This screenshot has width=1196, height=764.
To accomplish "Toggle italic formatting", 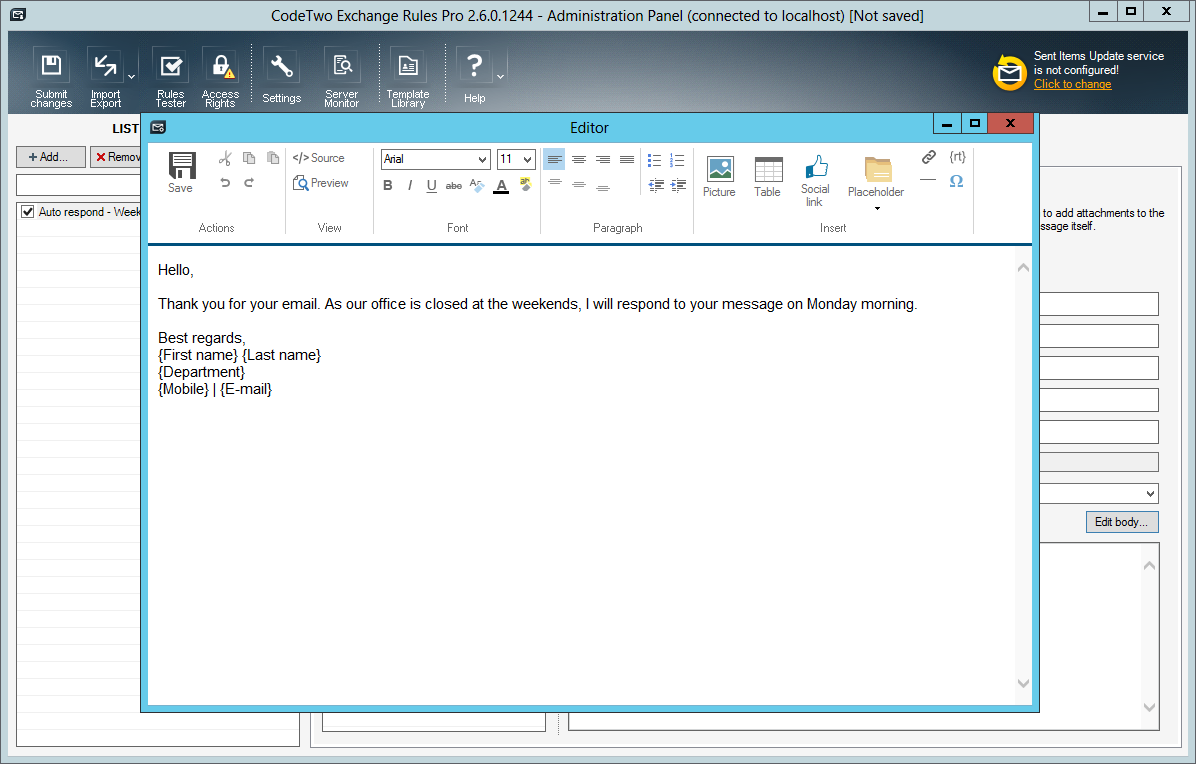I will pyautogui.click(x=410, y=185).
